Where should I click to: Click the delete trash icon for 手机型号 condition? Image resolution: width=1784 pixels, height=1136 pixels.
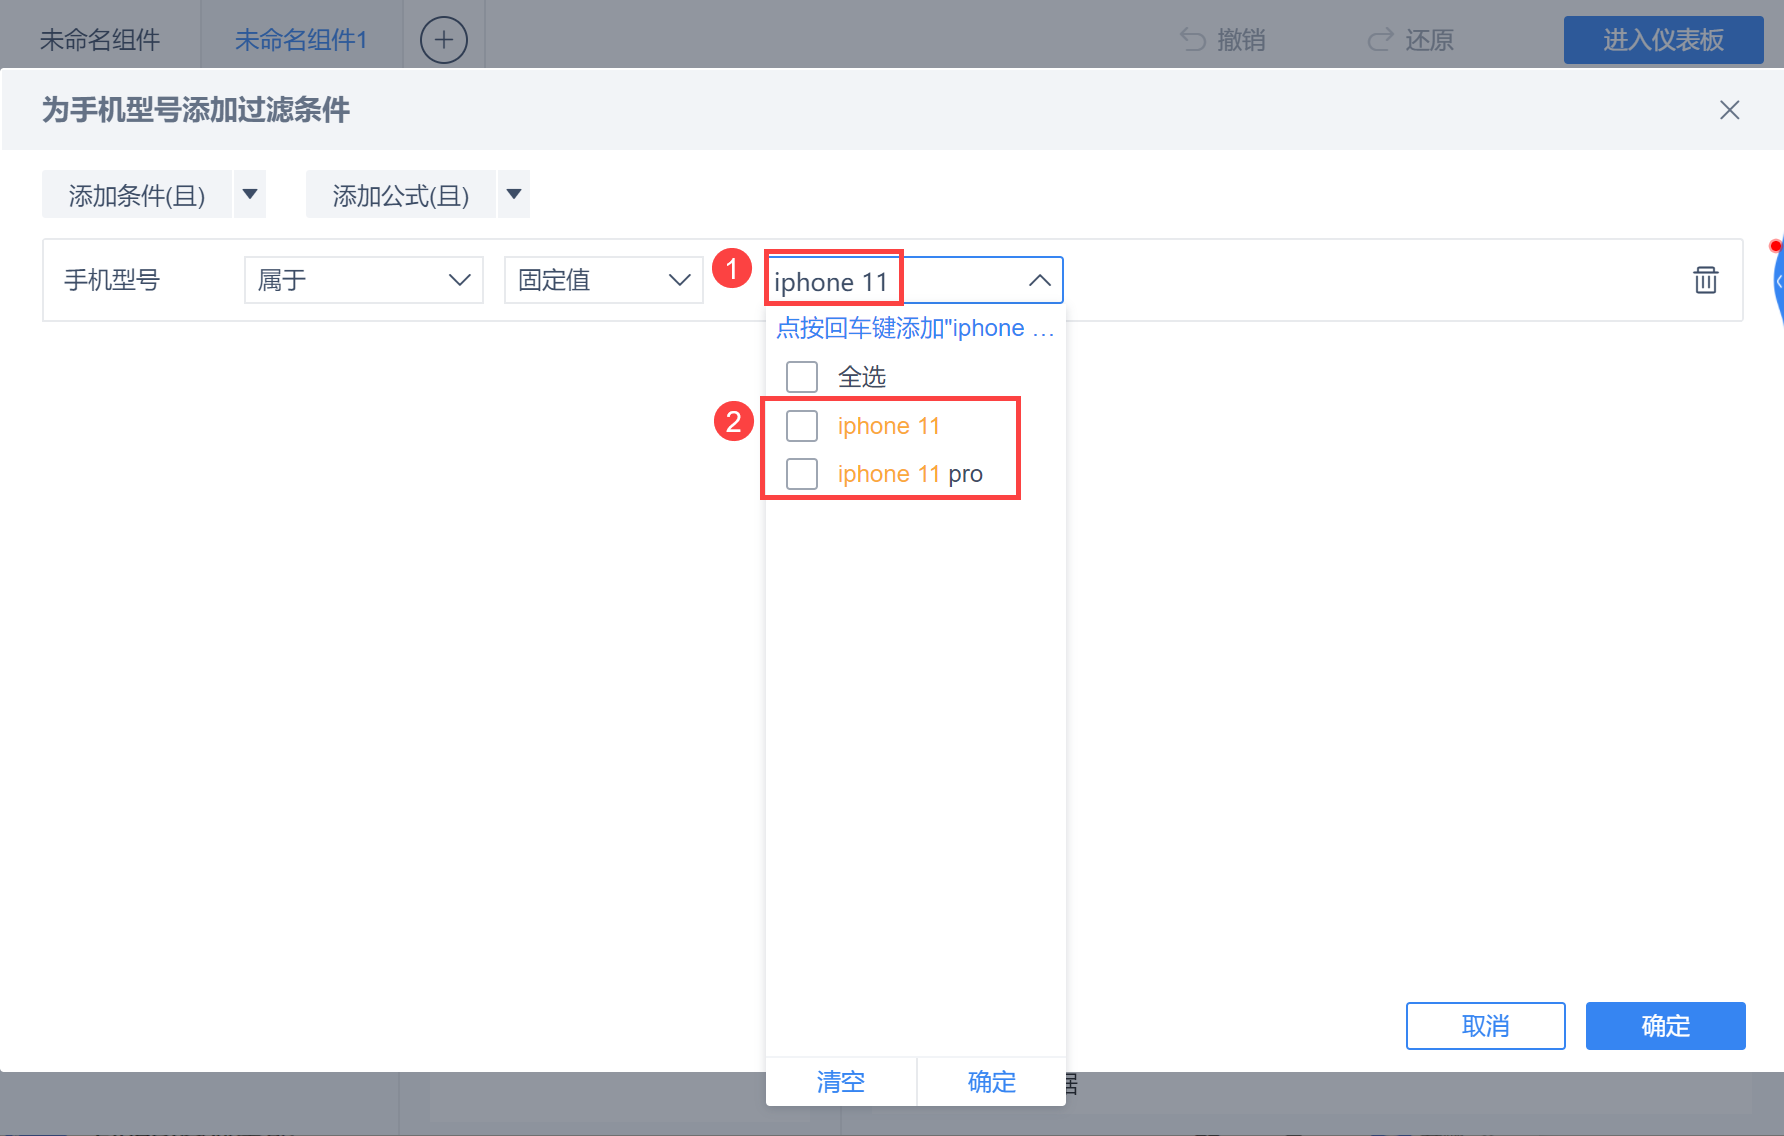pyautogui.click(x=1706, y=280)
